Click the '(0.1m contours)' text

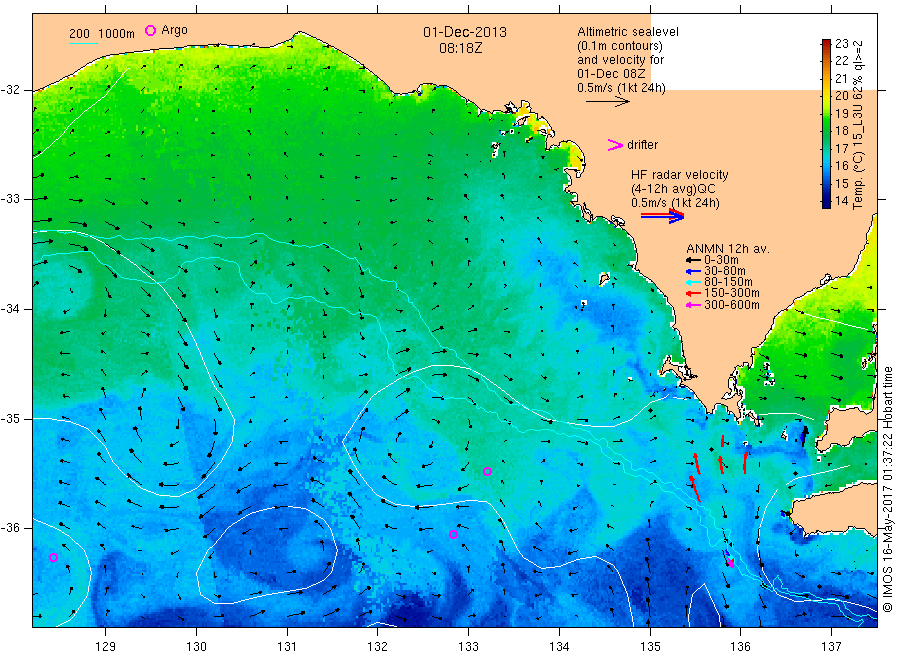620,46
